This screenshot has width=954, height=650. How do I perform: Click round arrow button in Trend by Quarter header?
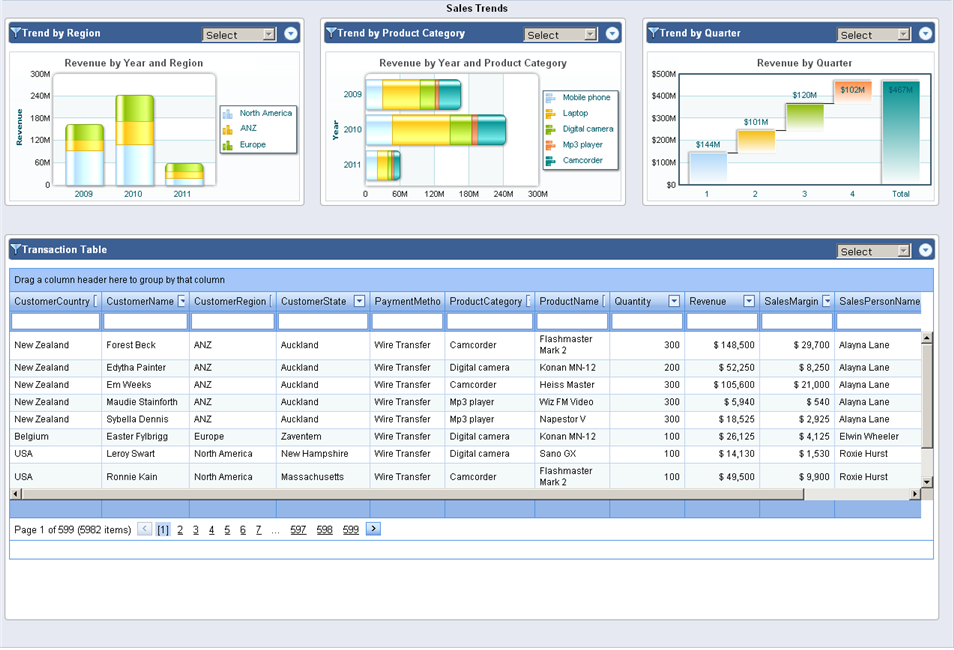925,34
